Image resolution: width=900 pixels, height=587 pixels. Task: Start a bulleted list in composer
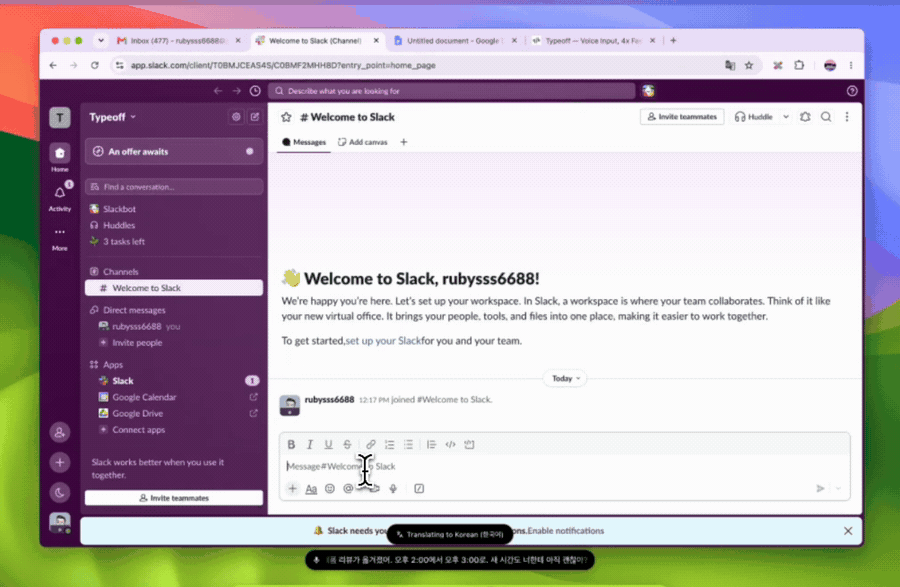pos(408,445)
